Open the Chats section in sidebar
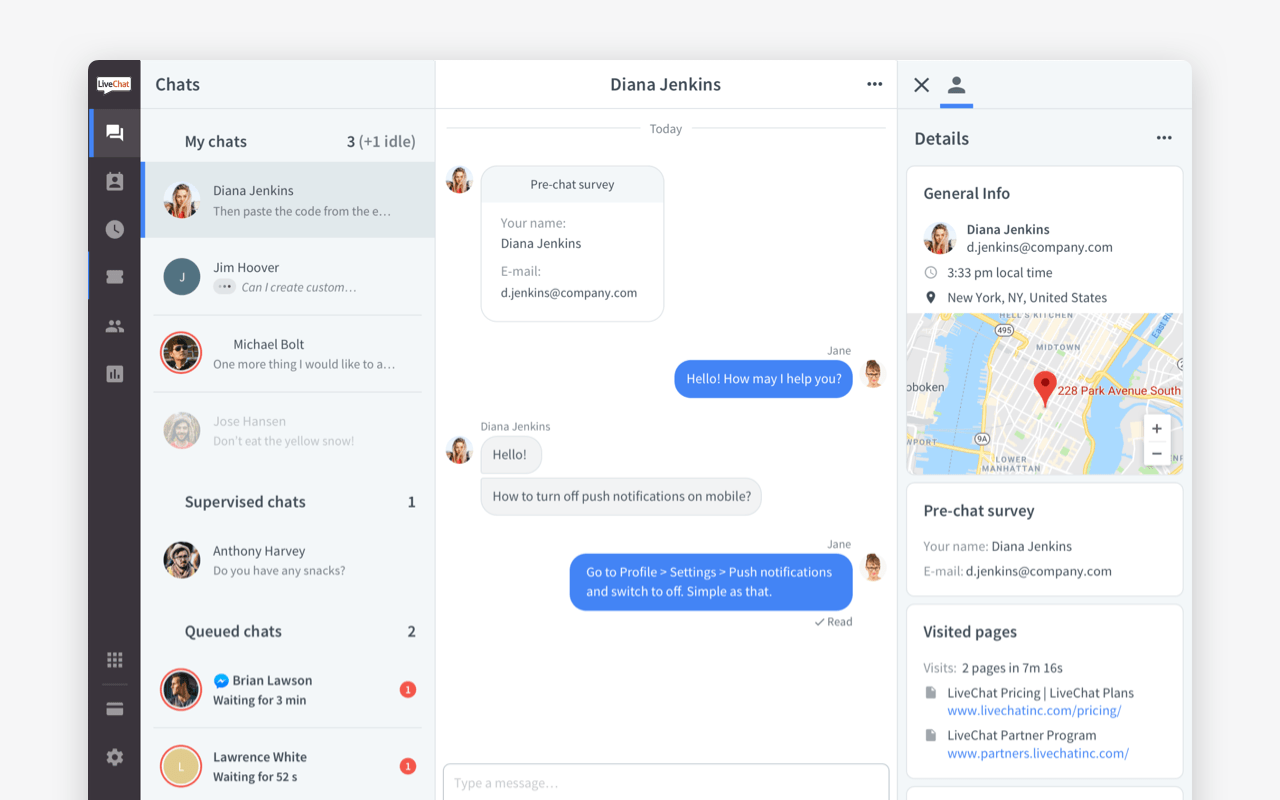 point(115,133)
